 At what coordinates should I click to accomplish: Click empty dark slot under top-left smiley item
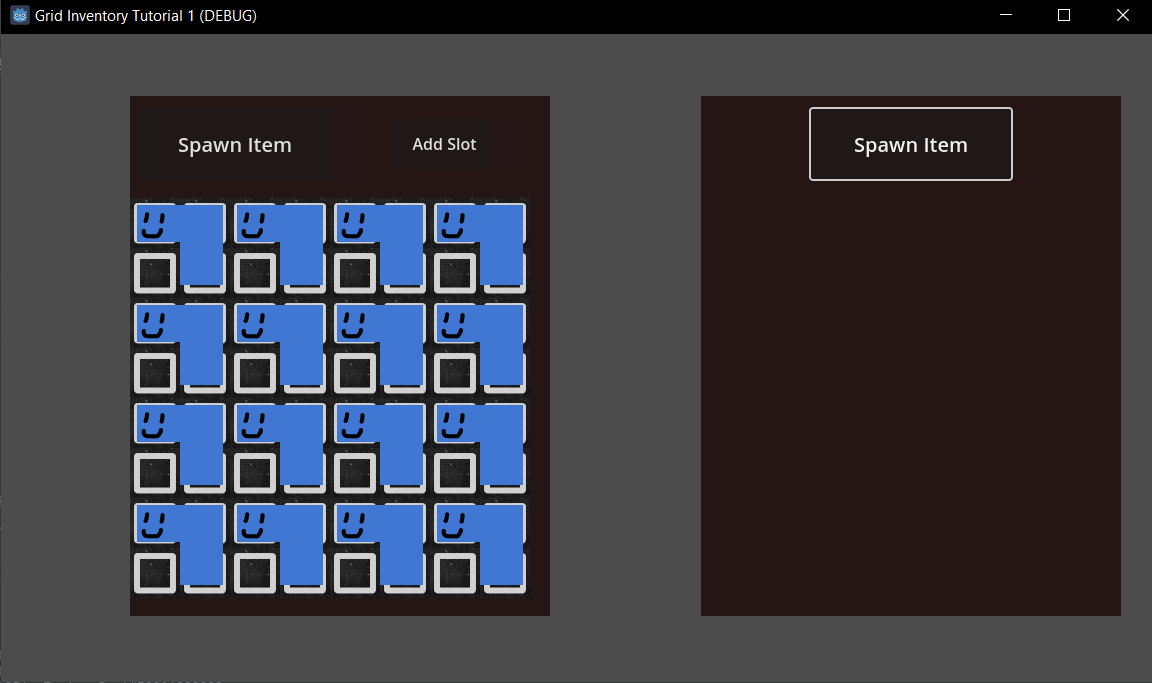coord(155,273)
